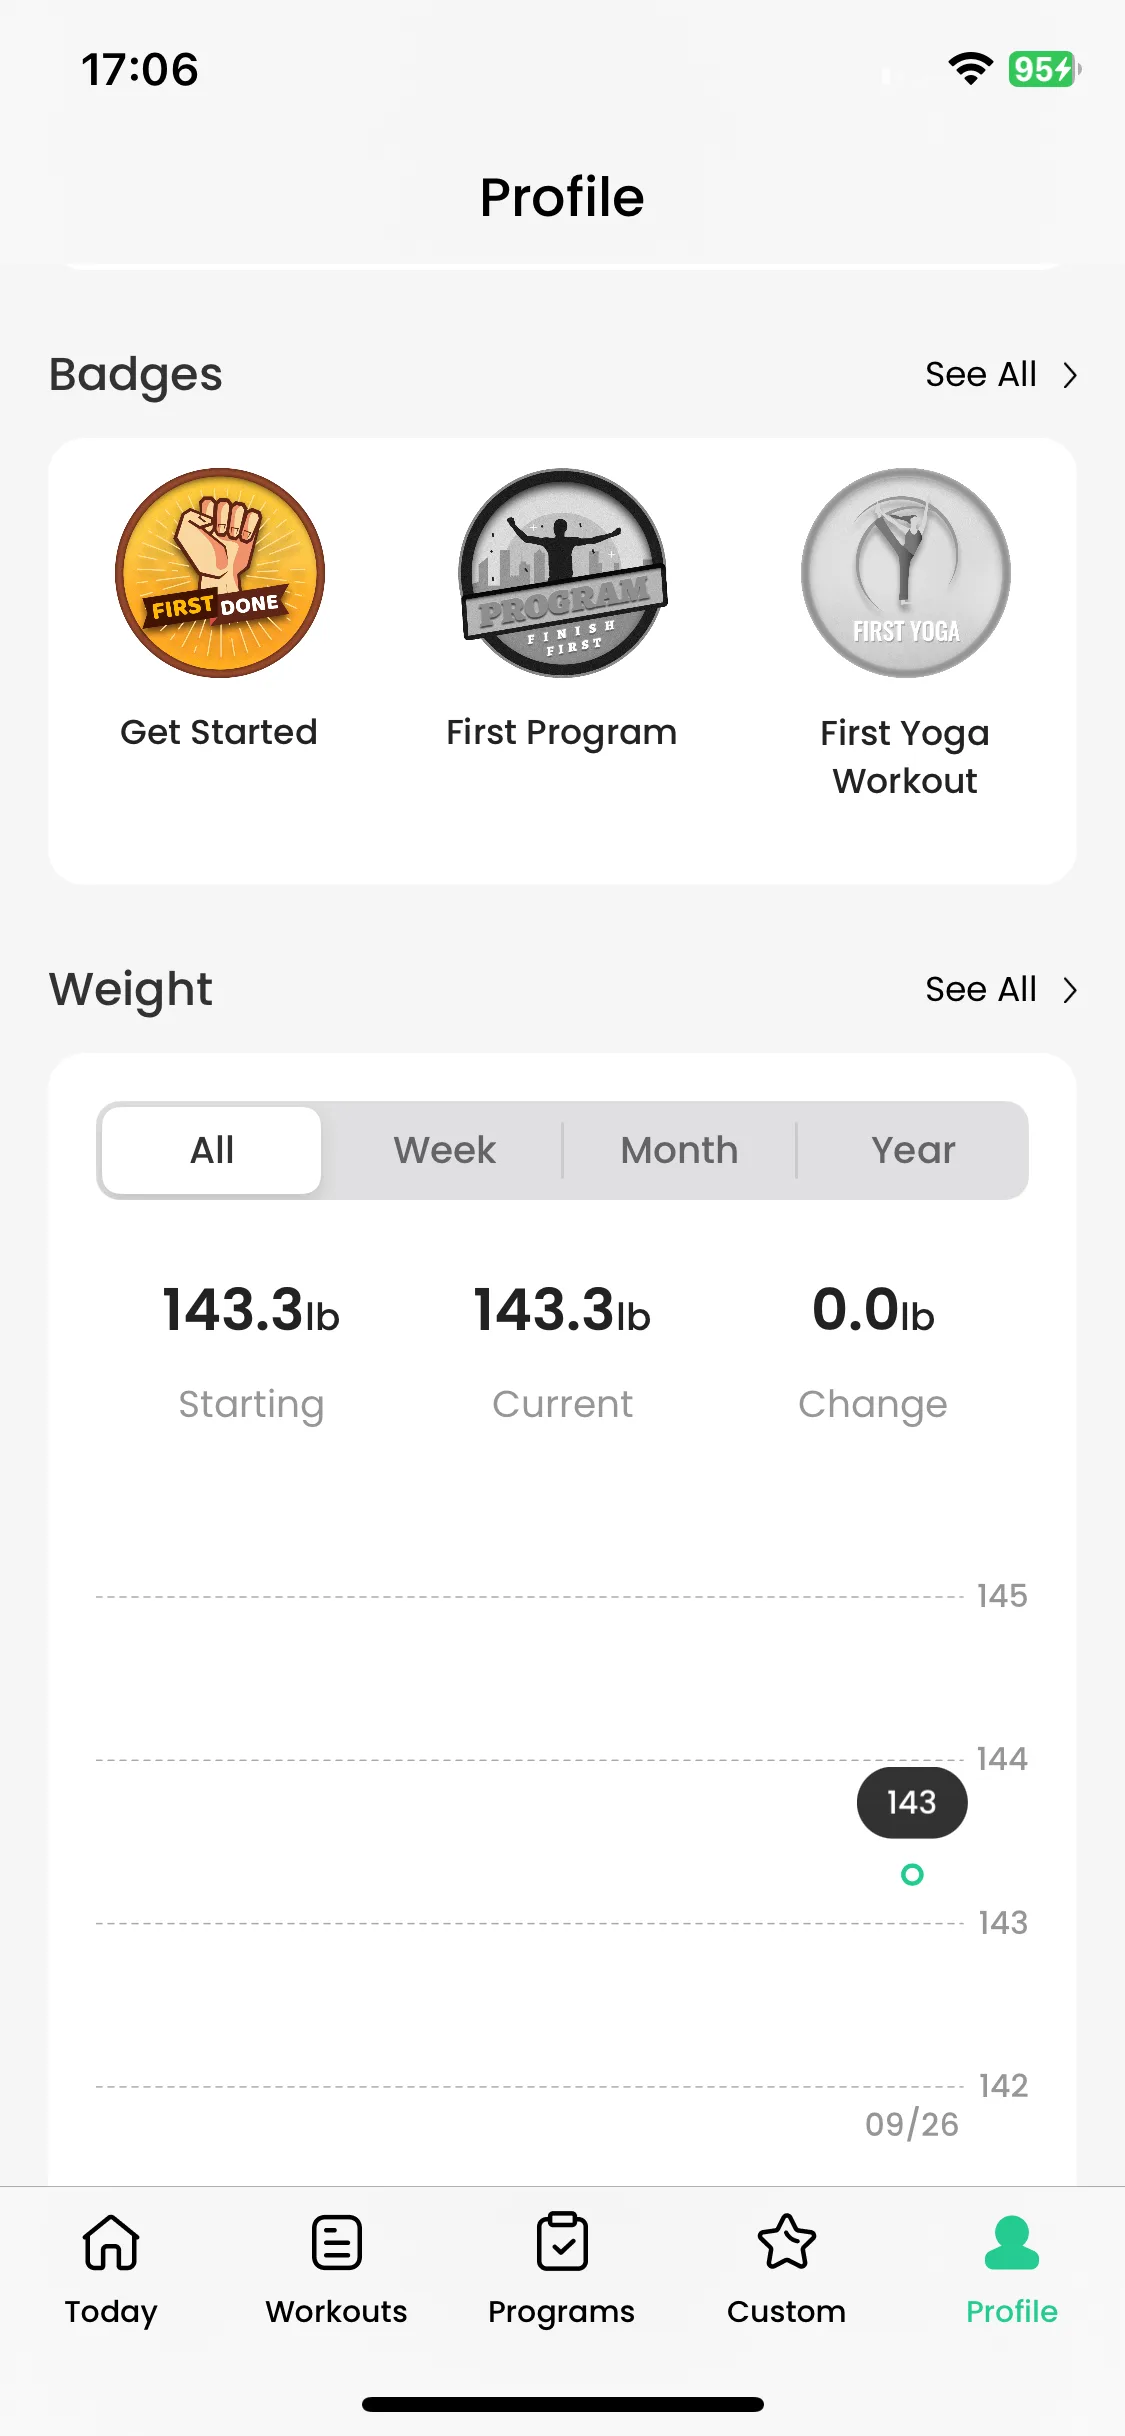Tap the Today home icon
Viewport: 1125px width, 2436px height.
111,2242
